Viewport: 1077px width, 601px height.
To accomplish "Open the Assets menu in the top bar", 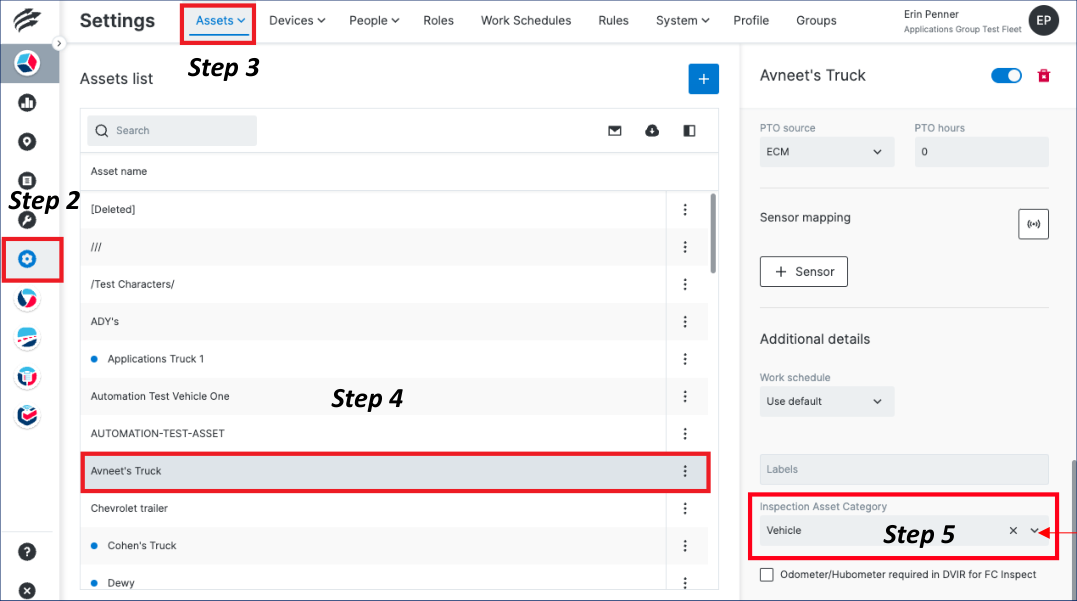I will [x=217, y=20].
